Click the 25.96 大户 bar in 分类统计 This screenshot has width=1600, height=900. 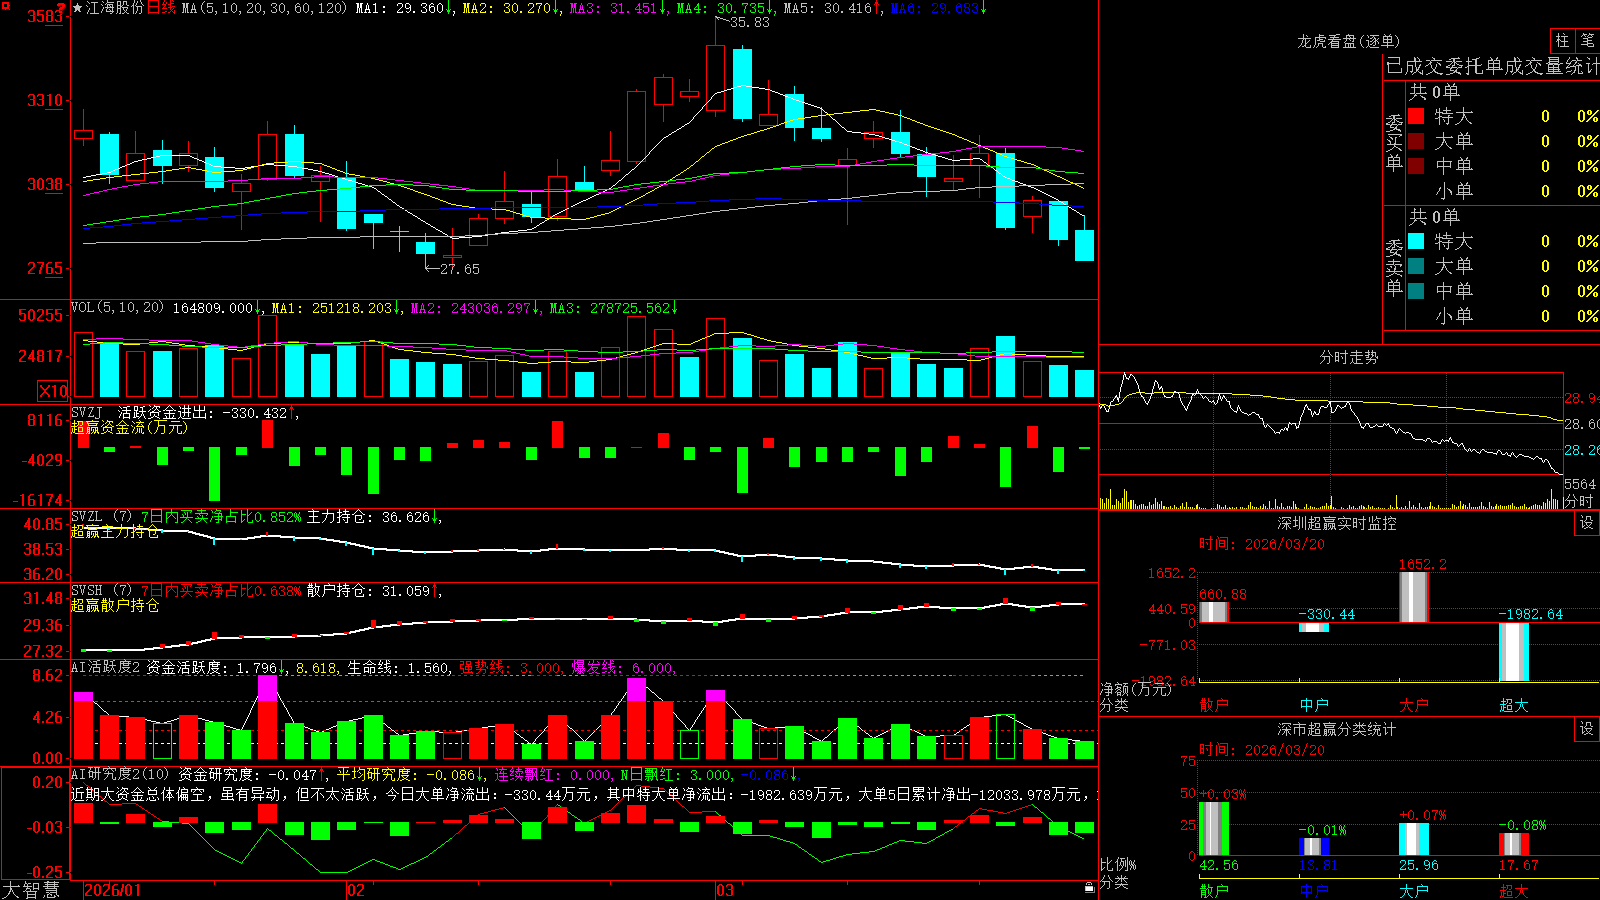[1414, 840]
